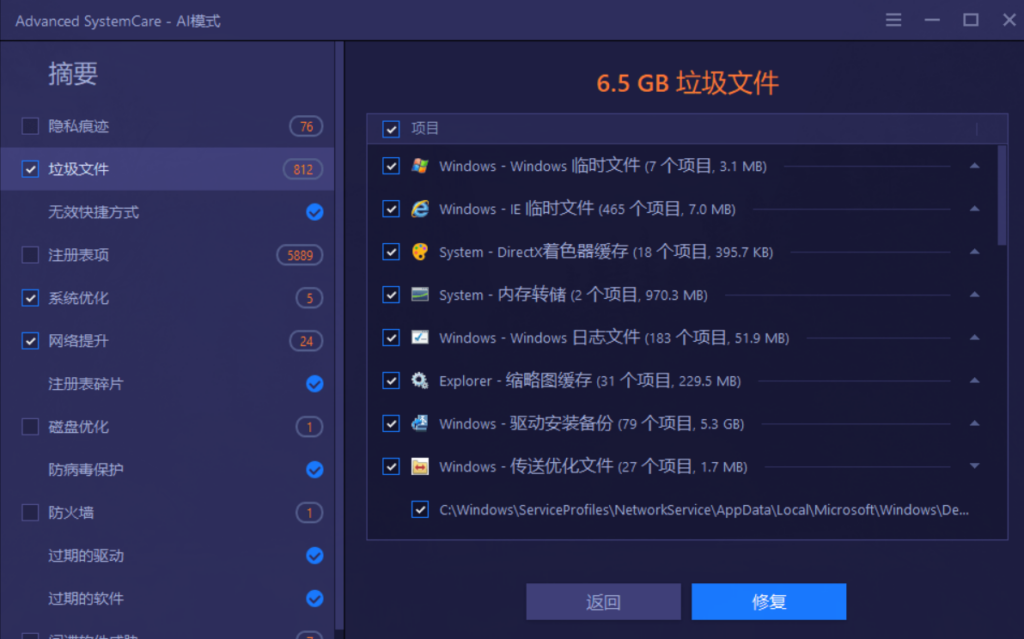Enable the 磁盘优化 checkbox
Screen dimensions: 1024x639
tap(30, 426)
